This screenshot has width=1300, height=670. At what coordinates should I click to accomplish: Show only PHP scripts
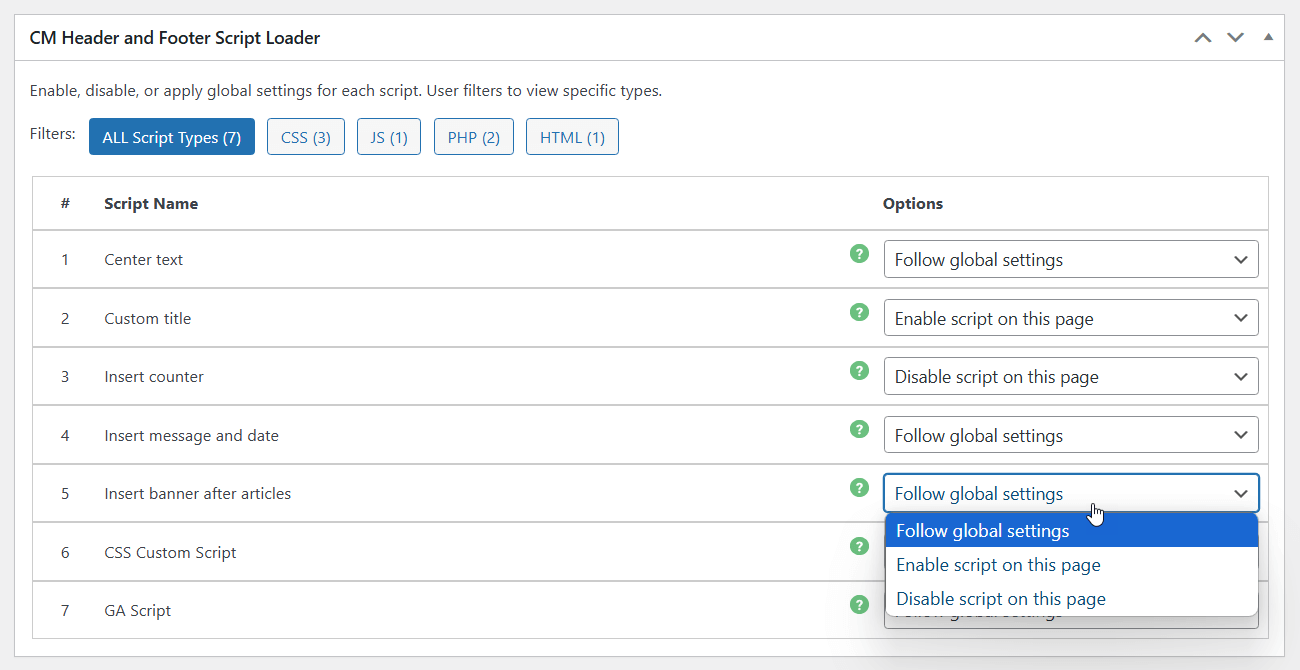click(x=474, y=138)
